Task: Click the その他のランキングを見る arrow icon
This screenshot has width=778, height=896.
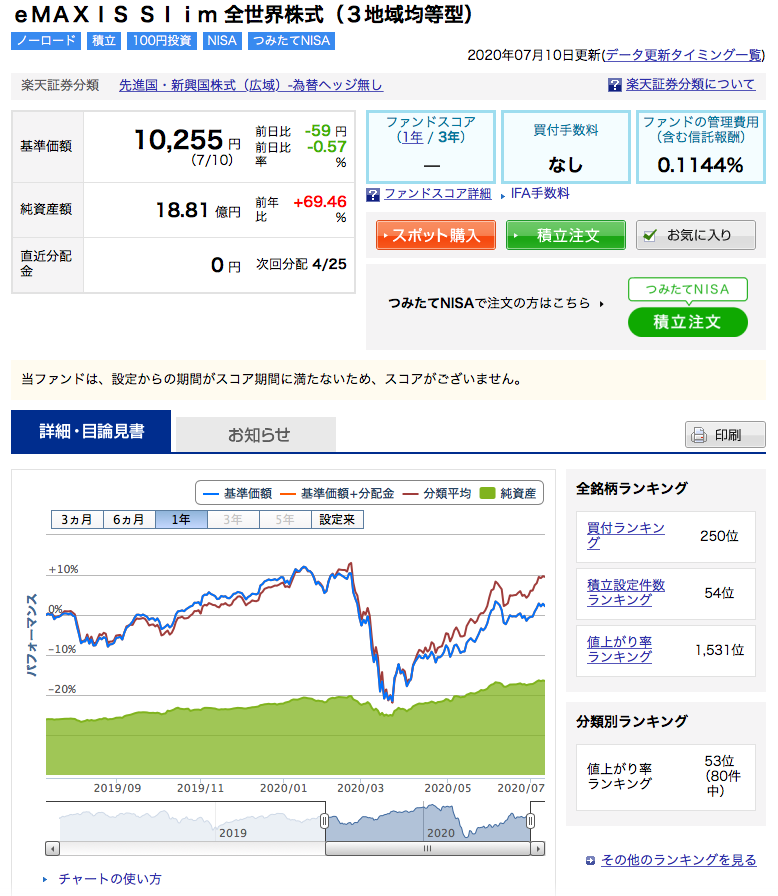Action: point(591,861)
